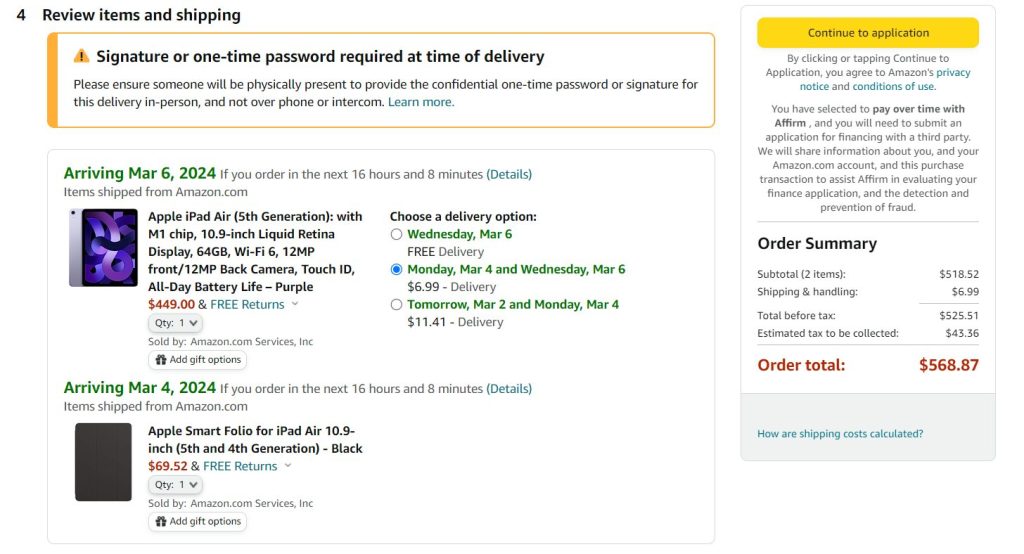Click the purple iPad Air product thumbnail
Viewport: 1024px width, 554px height.
[x=103, y=248]
